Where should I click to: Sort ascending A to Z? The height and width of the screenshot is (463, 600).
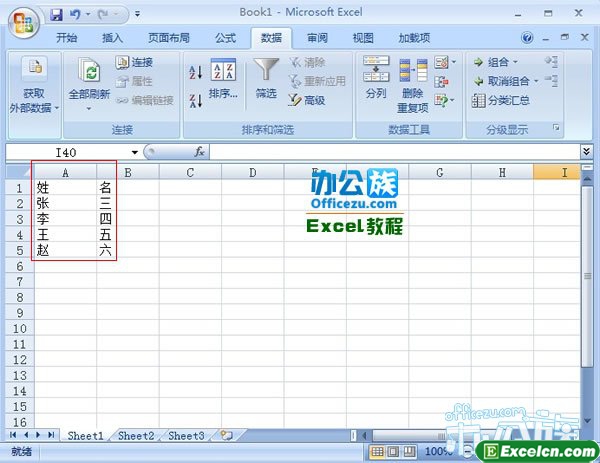pyautogui.click(x=196, y=72)
